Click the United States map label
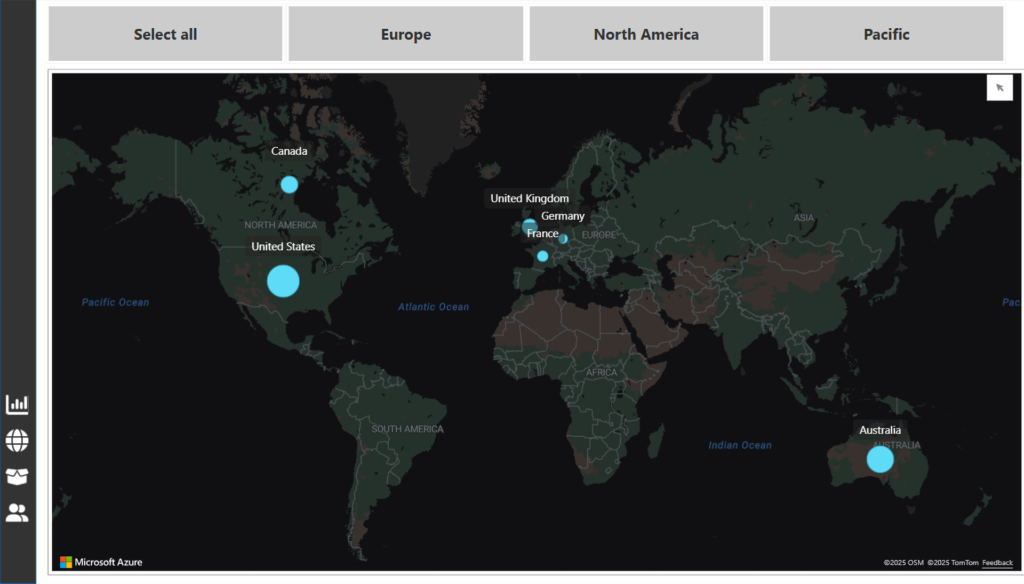This screenshot has width=1024, height=584. (x=283, y=246)
